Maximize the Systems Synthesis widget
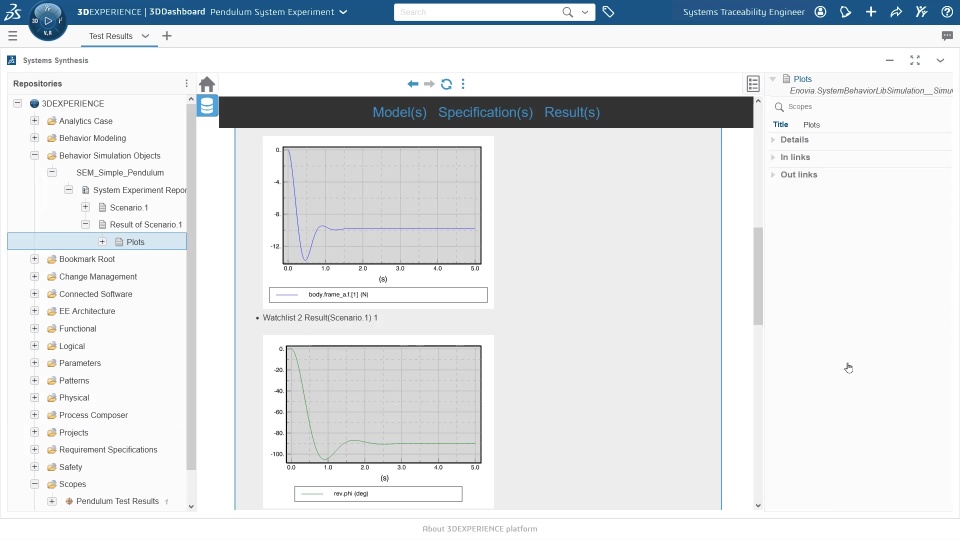 coord(915,60)
